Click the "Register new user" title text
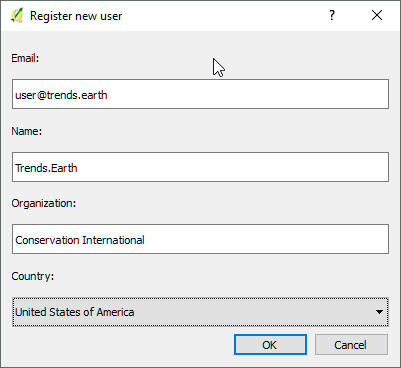This screenshot has height=368, width=401. tap(76, 16)
